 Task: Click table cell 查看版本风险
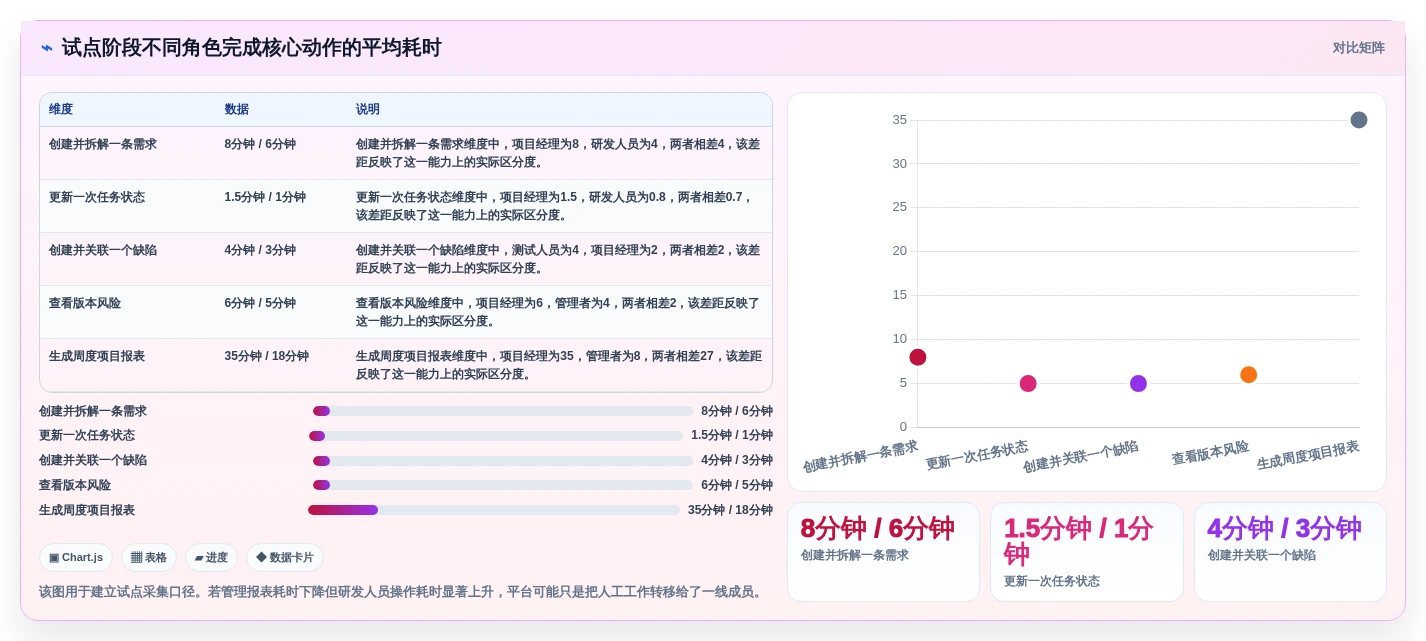tap(85, 303)
